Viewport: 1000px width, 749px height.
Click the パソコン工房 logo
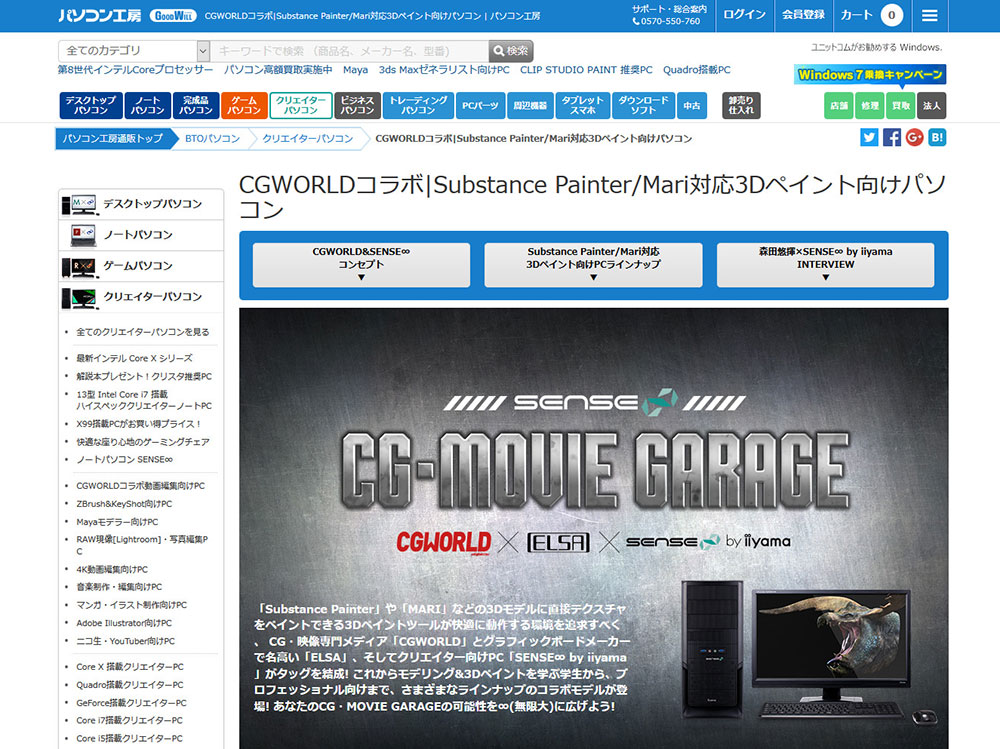[x=99, y=16]
